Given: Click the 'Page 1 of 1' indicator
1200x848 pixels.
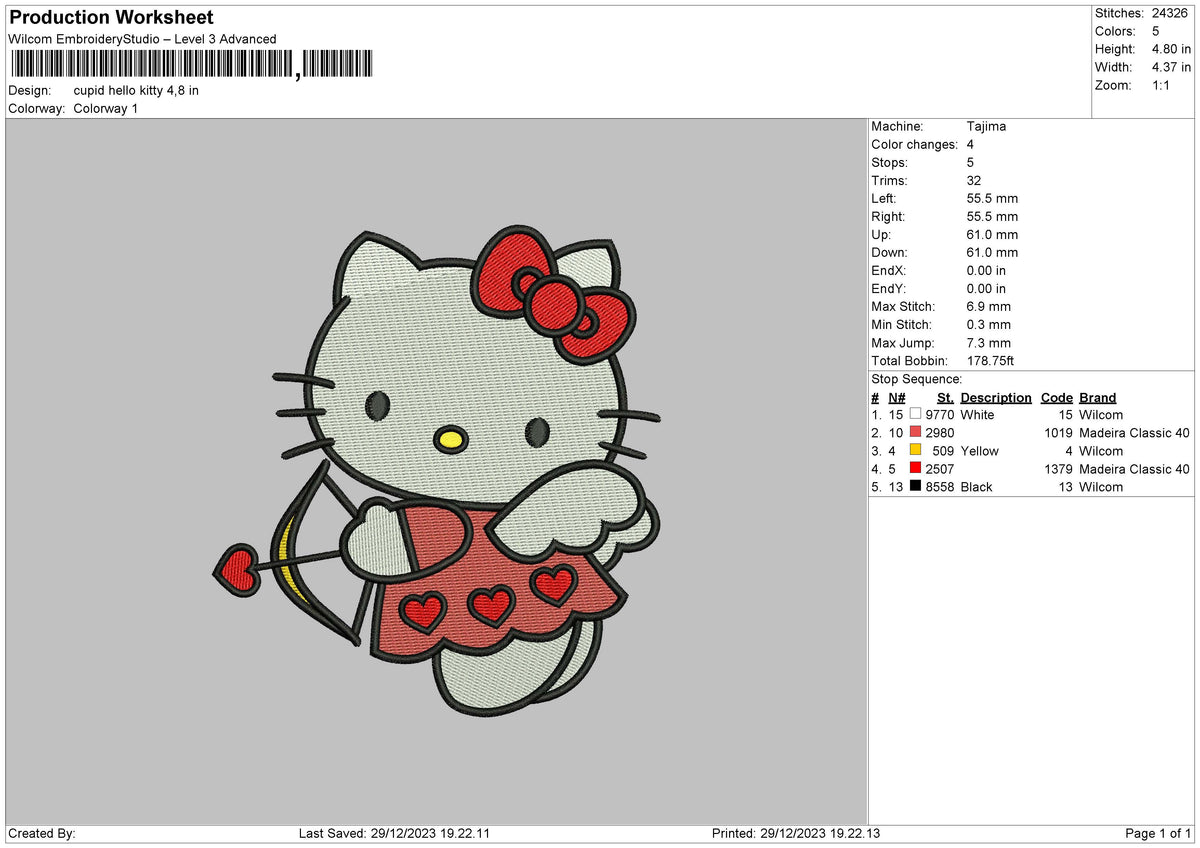Looking at the screenshot, I should point(1158,833).
